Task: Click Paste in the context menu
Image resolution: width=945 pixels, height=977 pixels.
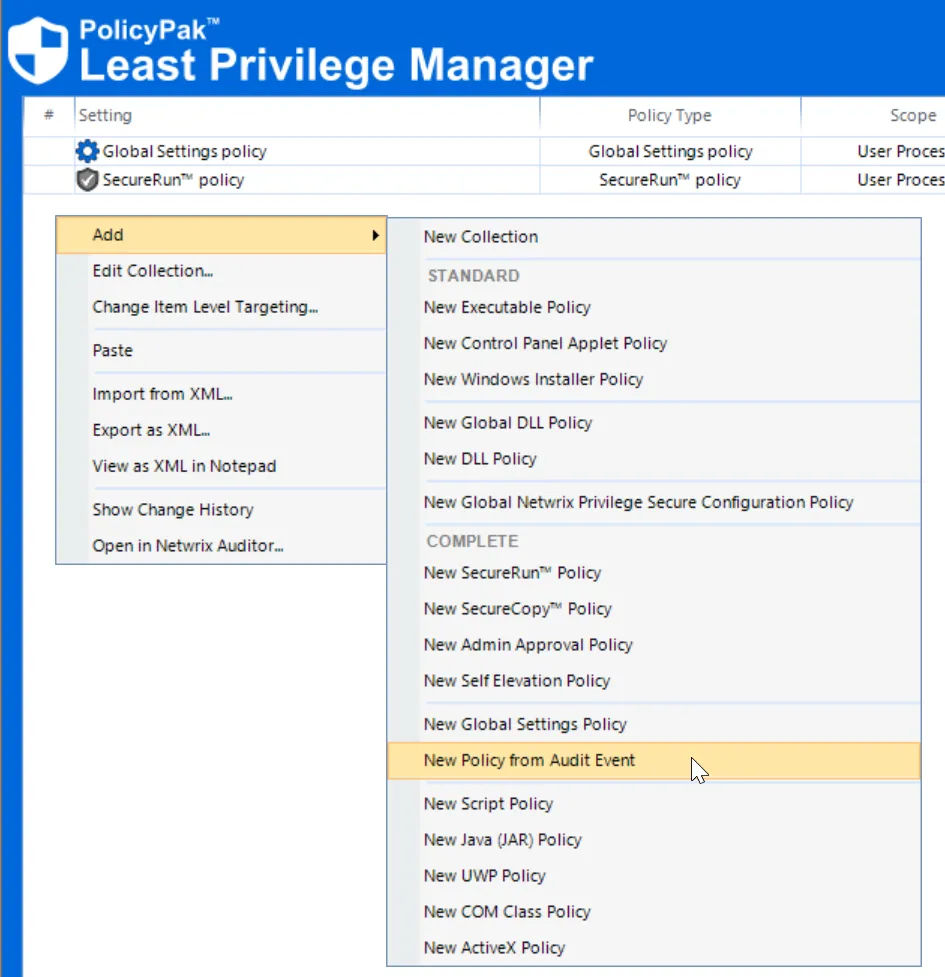Action: pyautogui.click(x=112, y=350)
